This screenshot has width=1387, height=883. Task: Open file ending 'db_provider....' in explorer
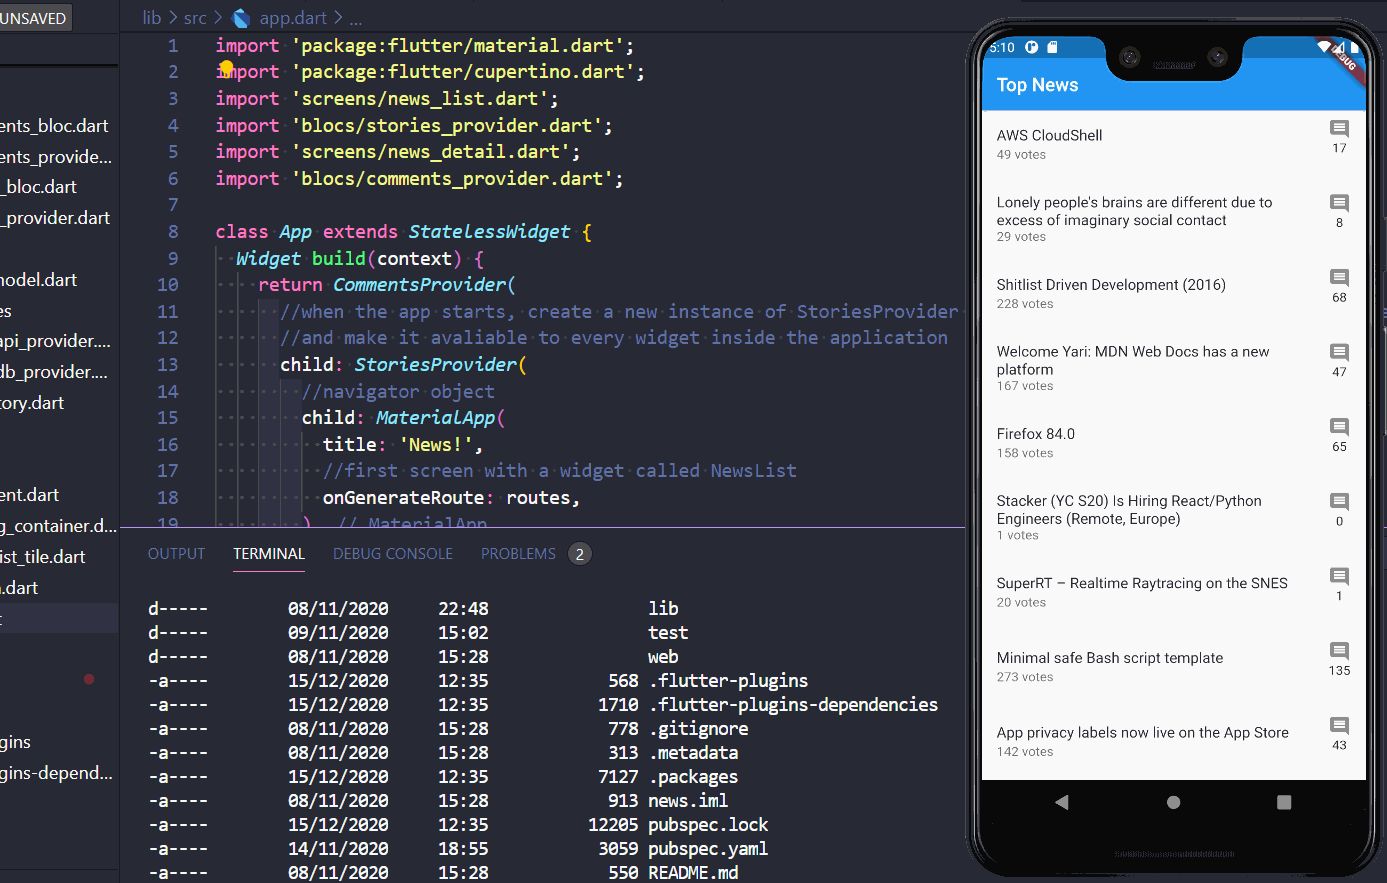[54, 372]
